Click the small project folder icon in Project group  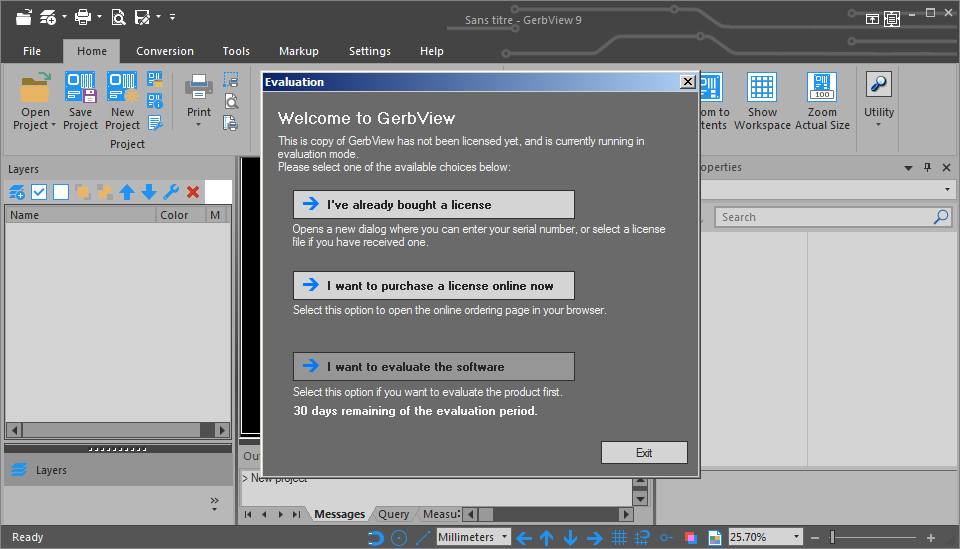pyautogui.click(x=155, y=80)
